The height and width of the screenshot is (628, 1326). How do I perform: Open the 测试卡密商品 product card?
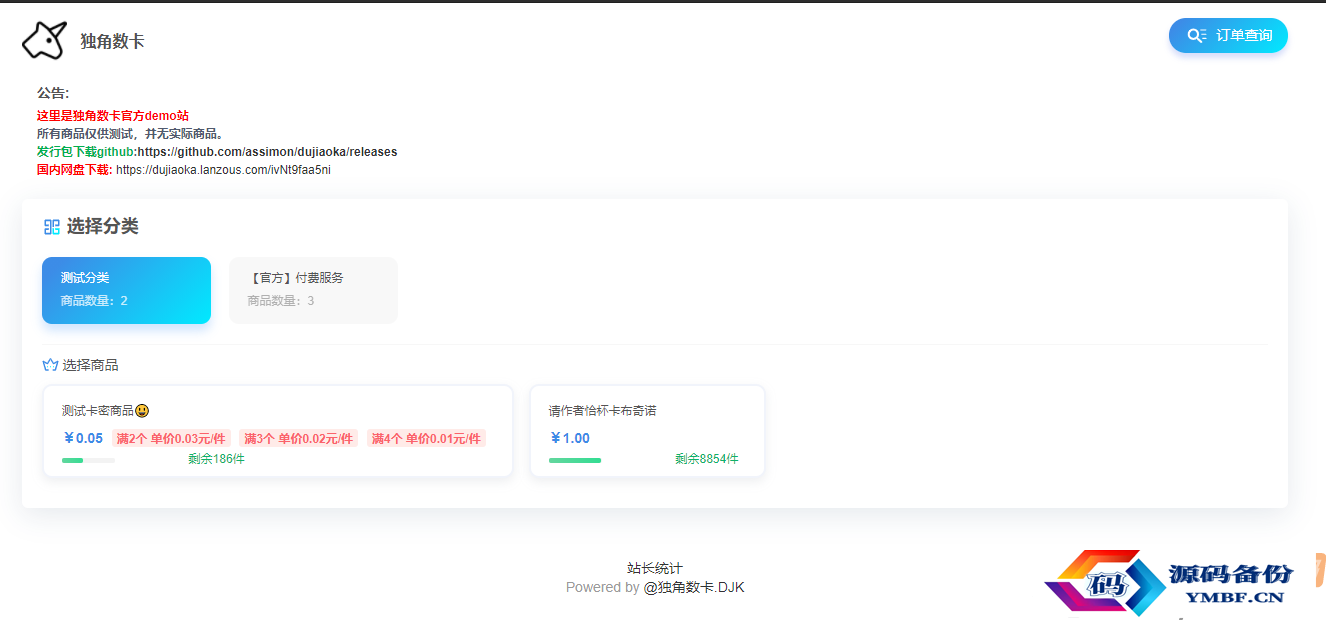tap(278, 431)
